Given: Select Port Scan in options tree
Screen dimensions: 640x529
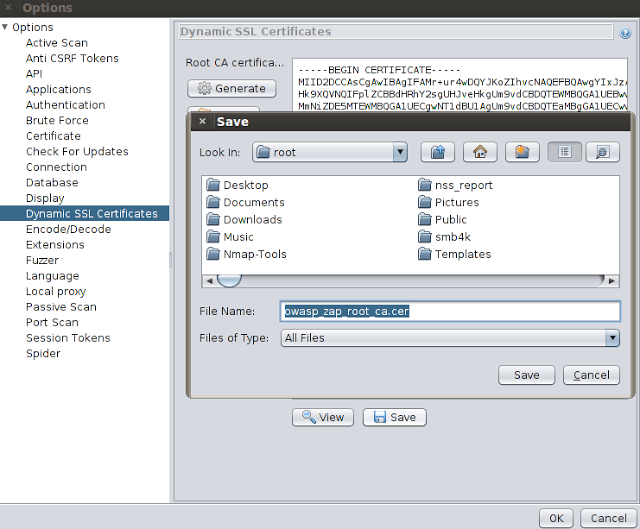Looking at the screenshot, I should point(52,322).
